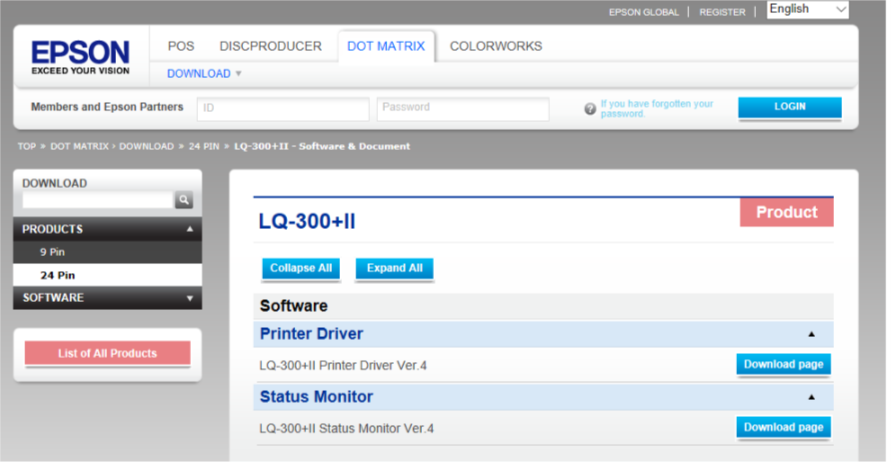
Task: Click TOP in the breadcrumb
Action: coord(27,146)
